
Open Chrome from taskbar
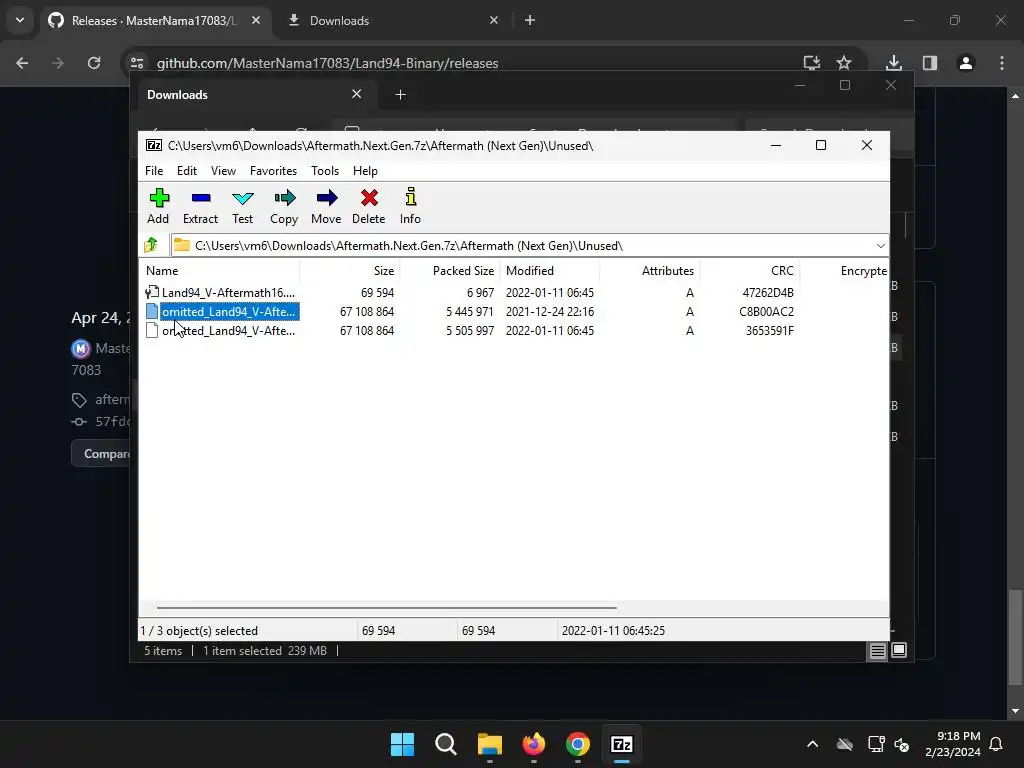[x=577, y=744]
